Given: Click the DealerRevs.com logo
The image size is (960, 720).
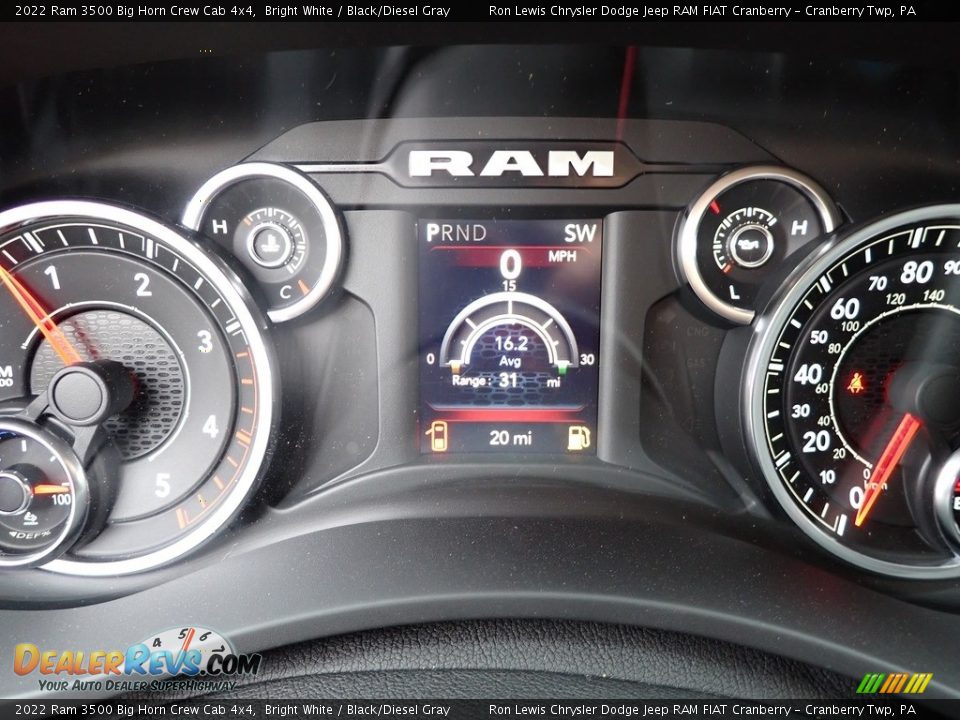Looking at the screenshot, I should [x=137, y=661].
